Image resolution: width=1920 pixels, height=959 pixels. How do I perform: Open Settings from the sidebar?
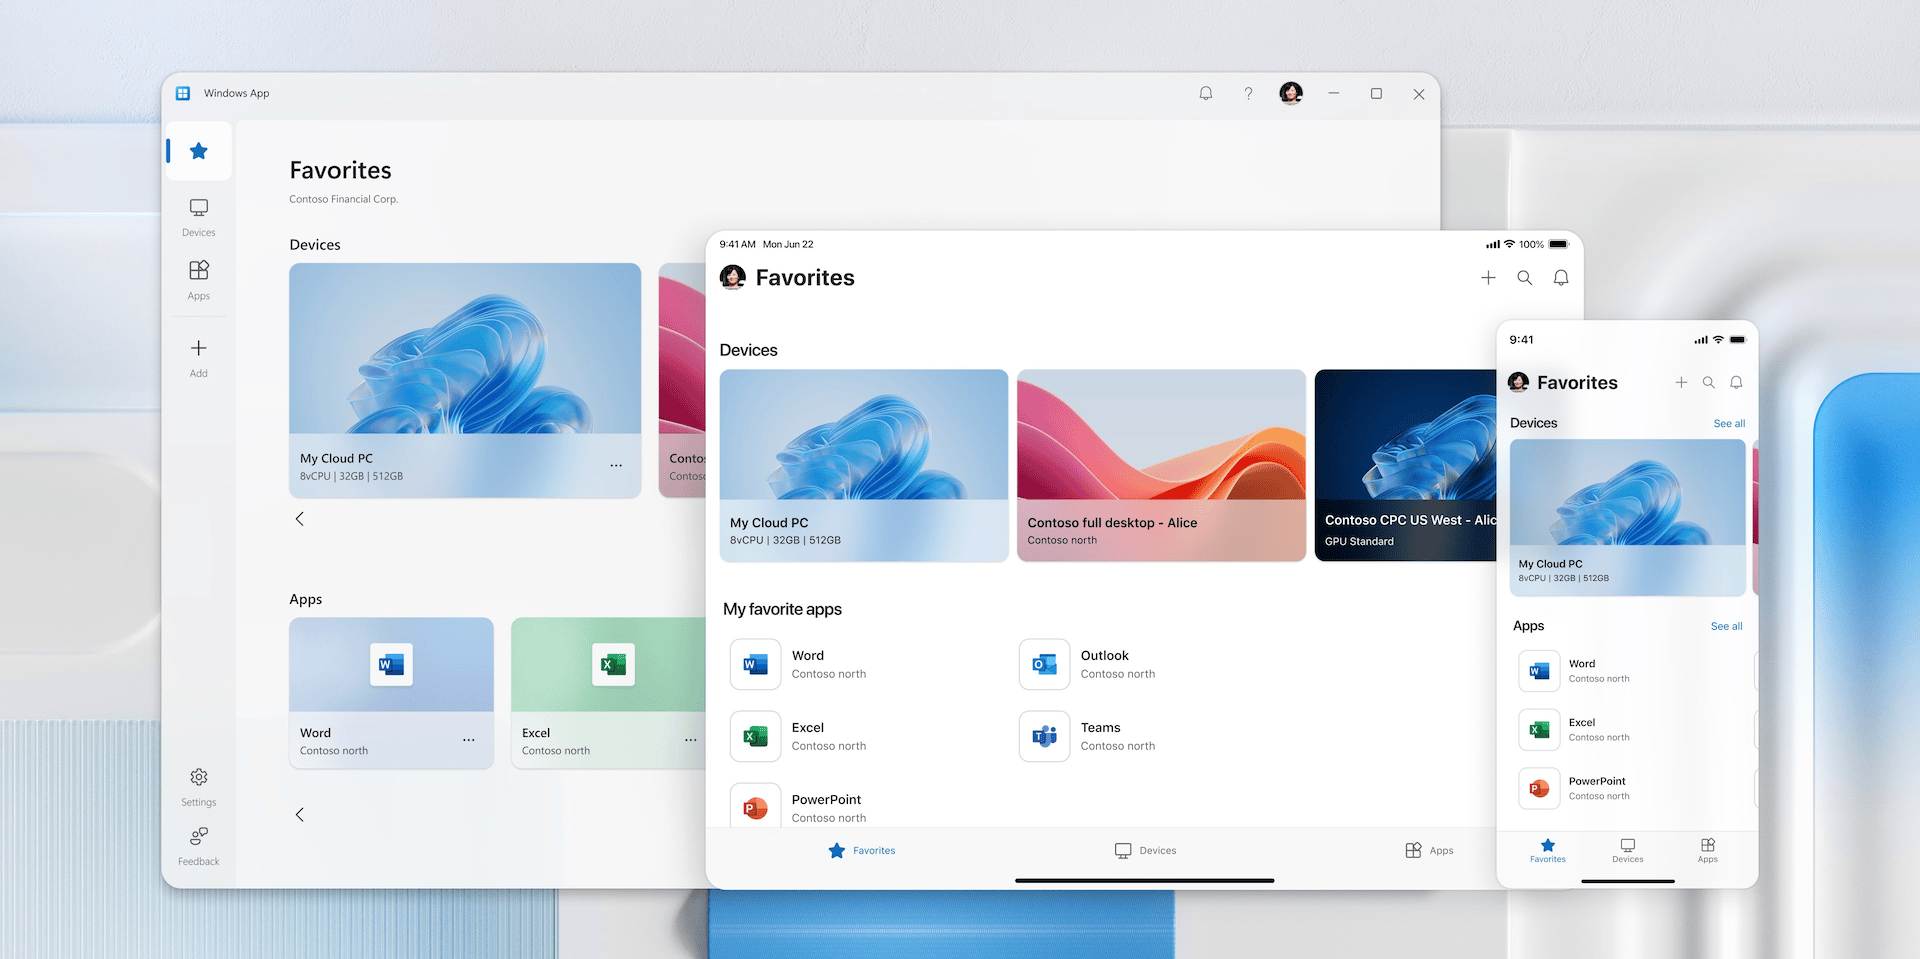[x=198, y=785]
